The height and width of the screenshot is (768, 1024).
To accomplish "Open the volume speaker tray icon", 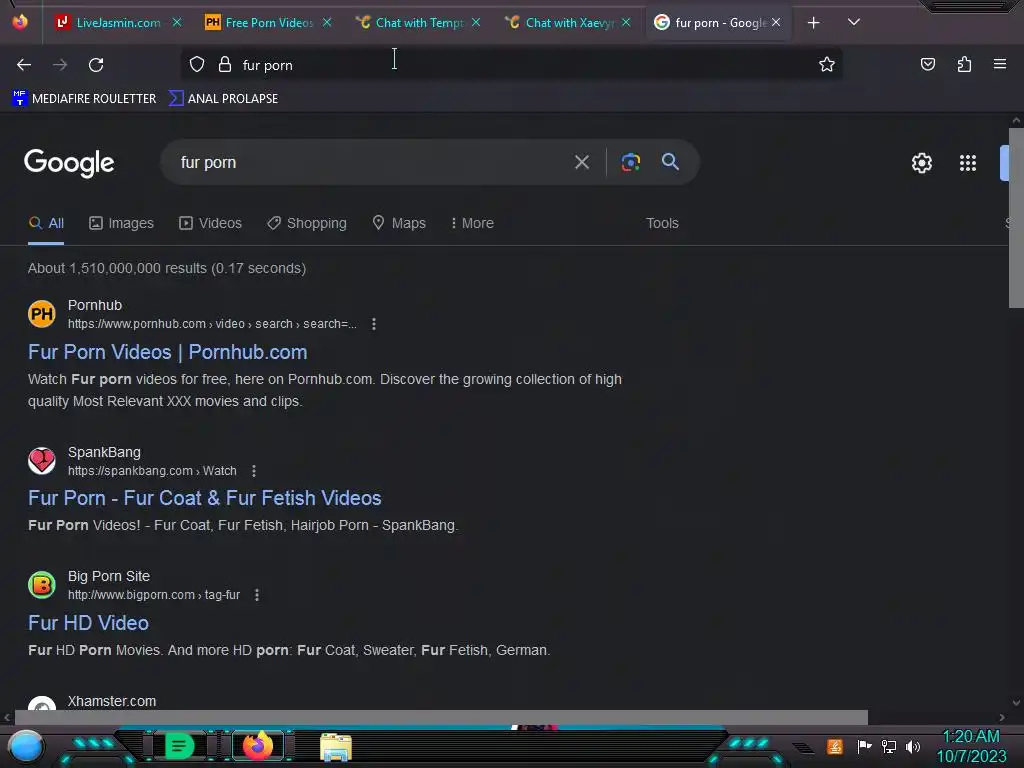I will tap(913, 746).
